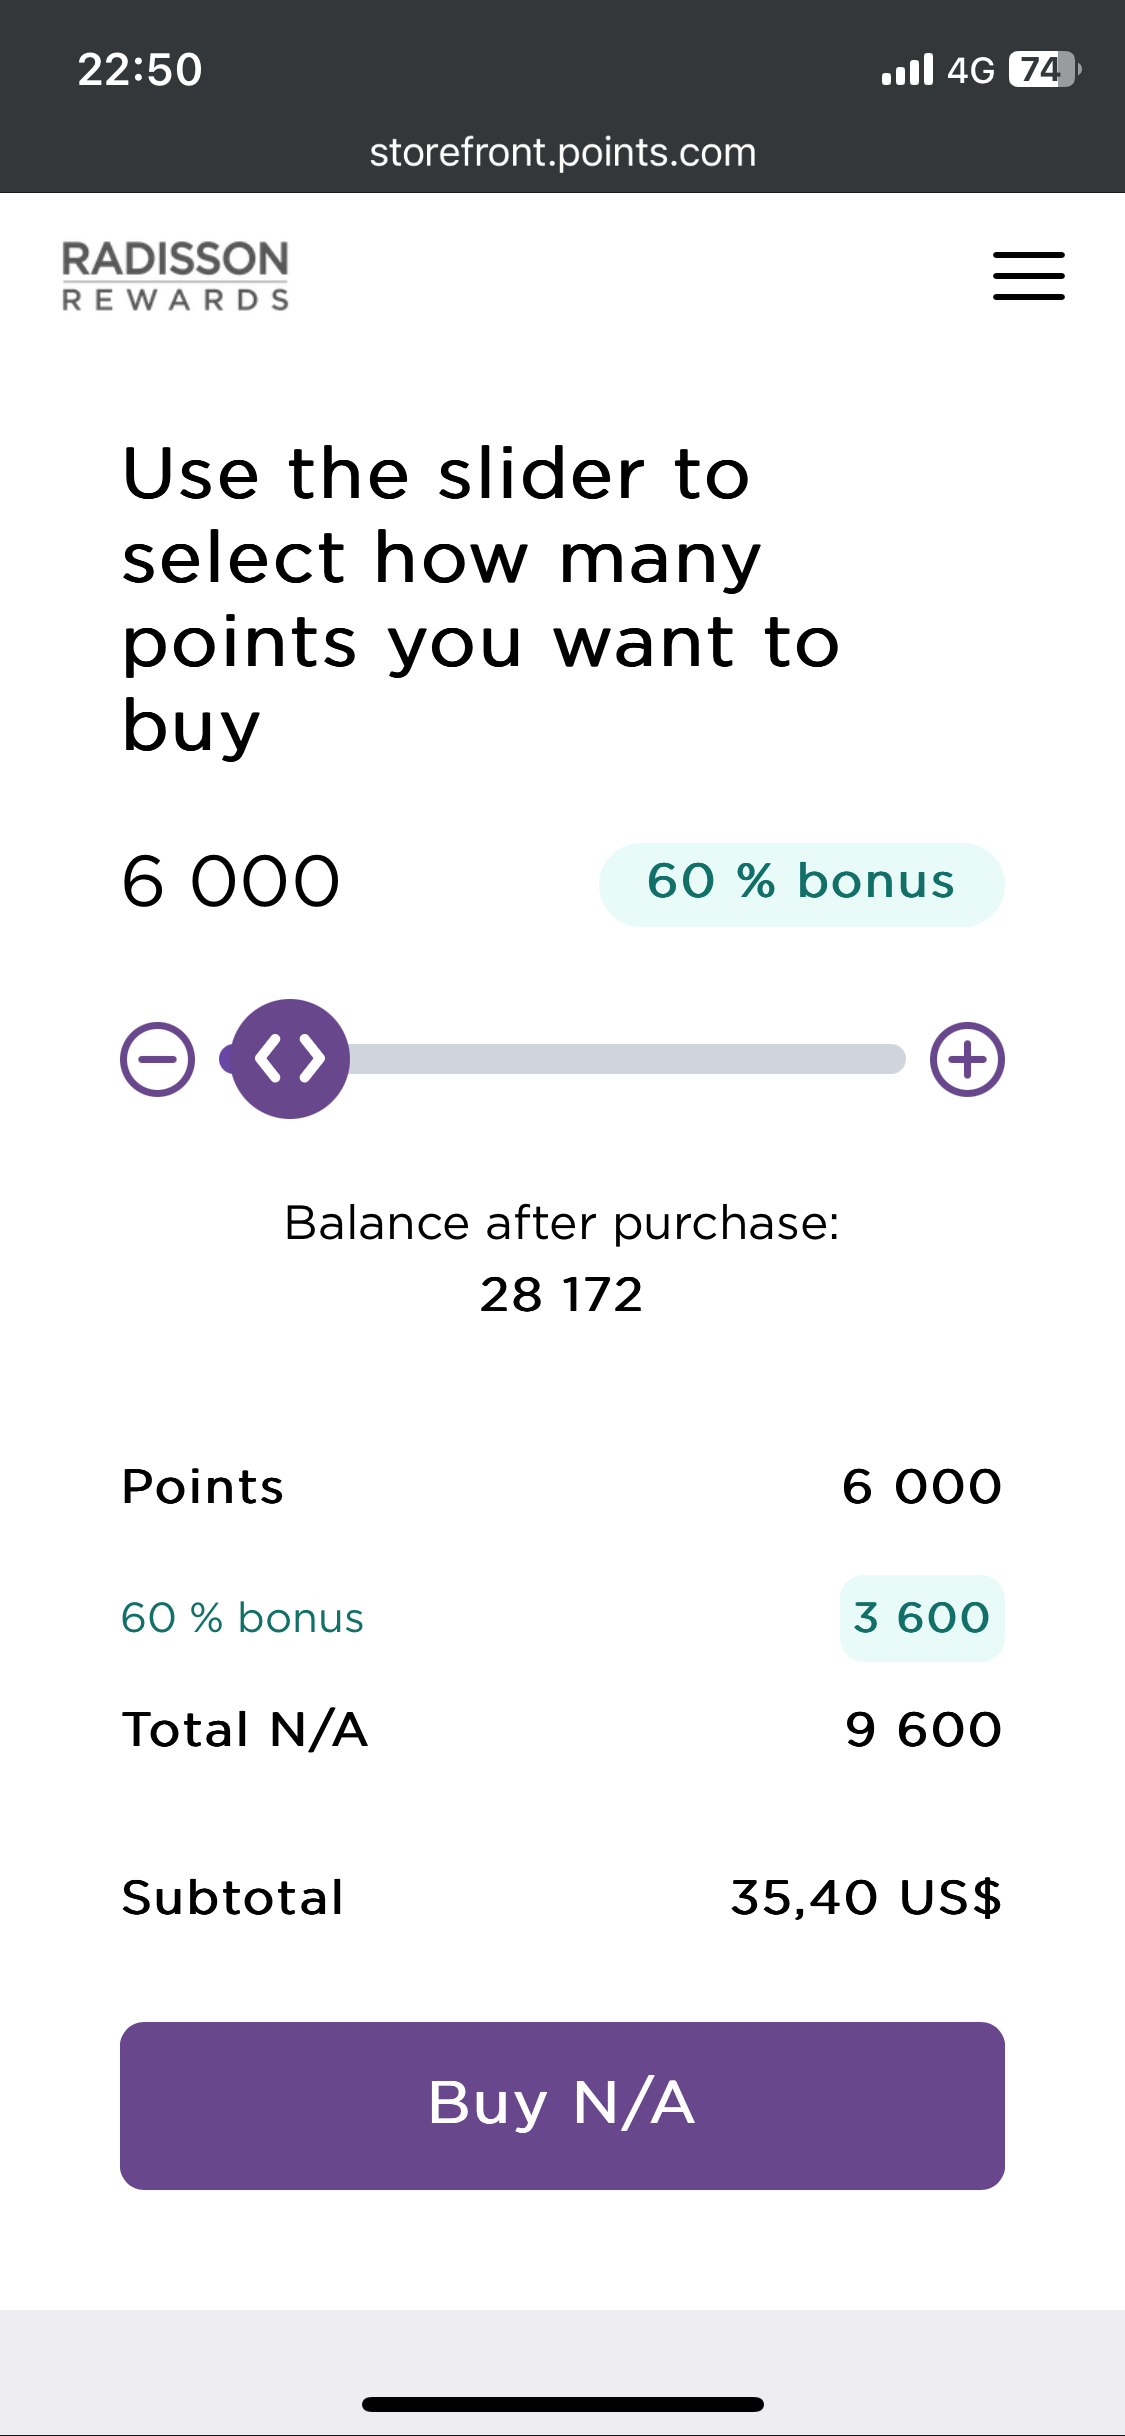The height and width of the screenshot is (2436, 1125).
Task: Click the plus icon to increase points
Action: tap(967, 1059)
